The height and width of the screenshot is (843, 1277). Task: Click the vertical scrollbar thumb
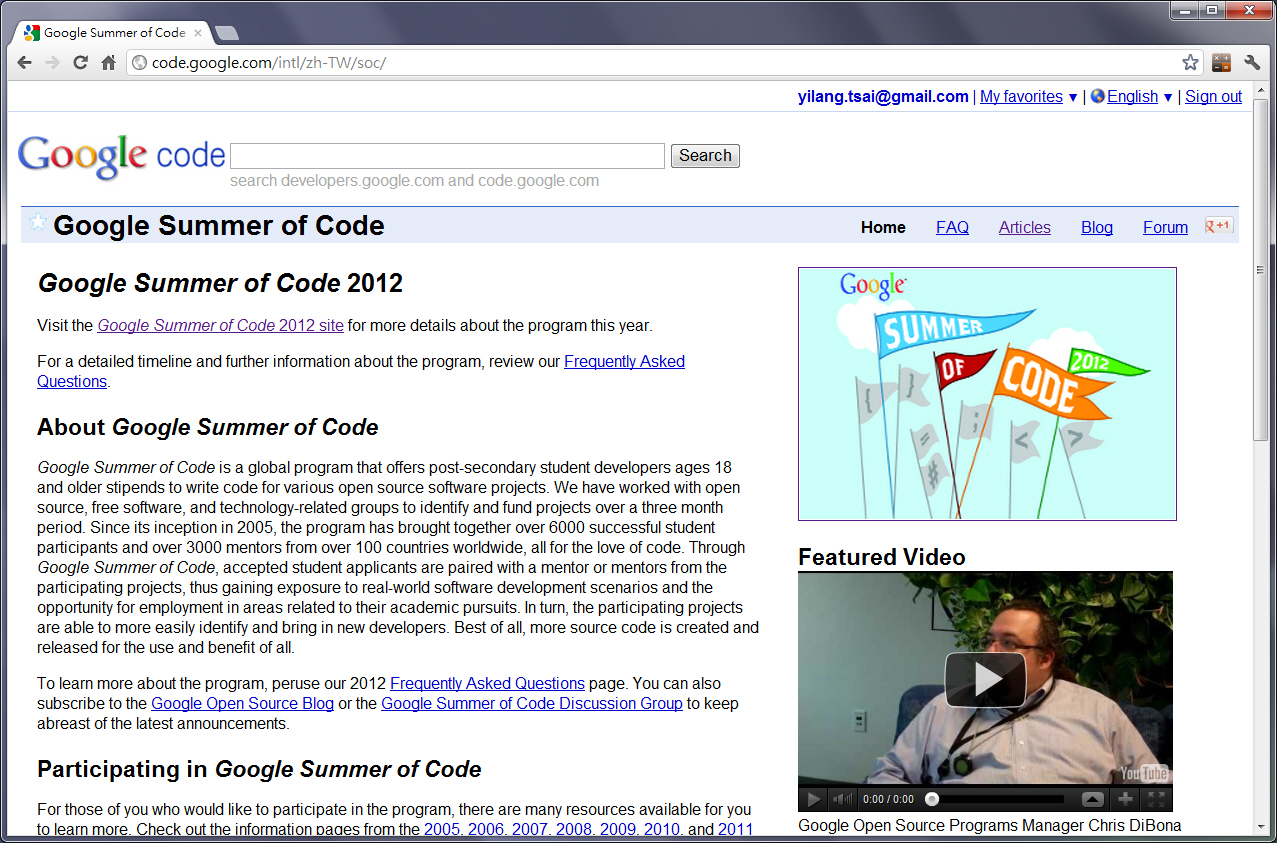(x=1261, y=270)
